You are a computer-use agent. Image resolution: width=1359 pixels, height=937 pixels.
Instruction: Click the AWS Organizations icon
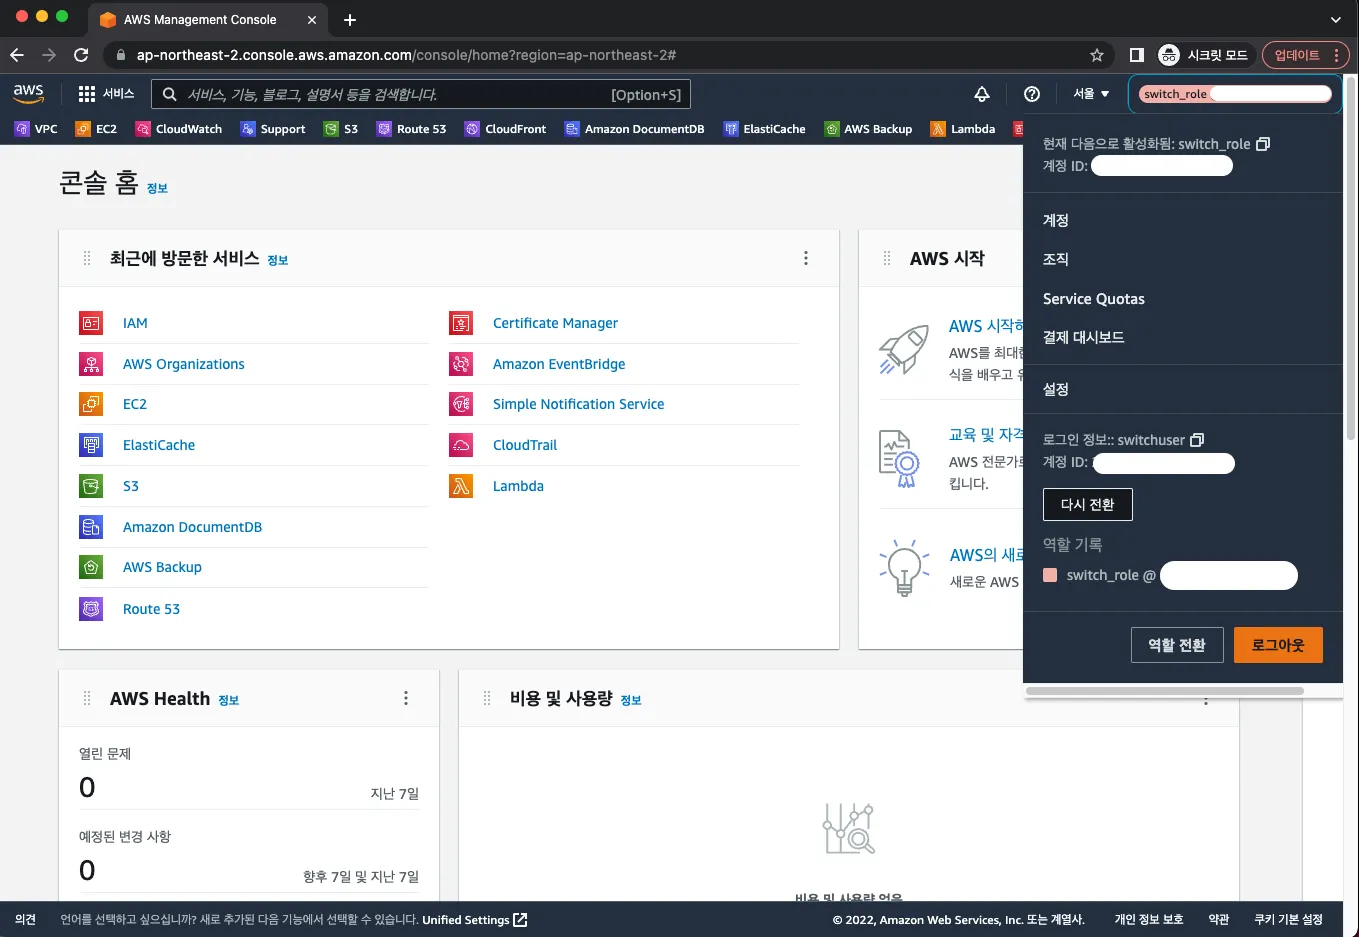click(91, 364)
